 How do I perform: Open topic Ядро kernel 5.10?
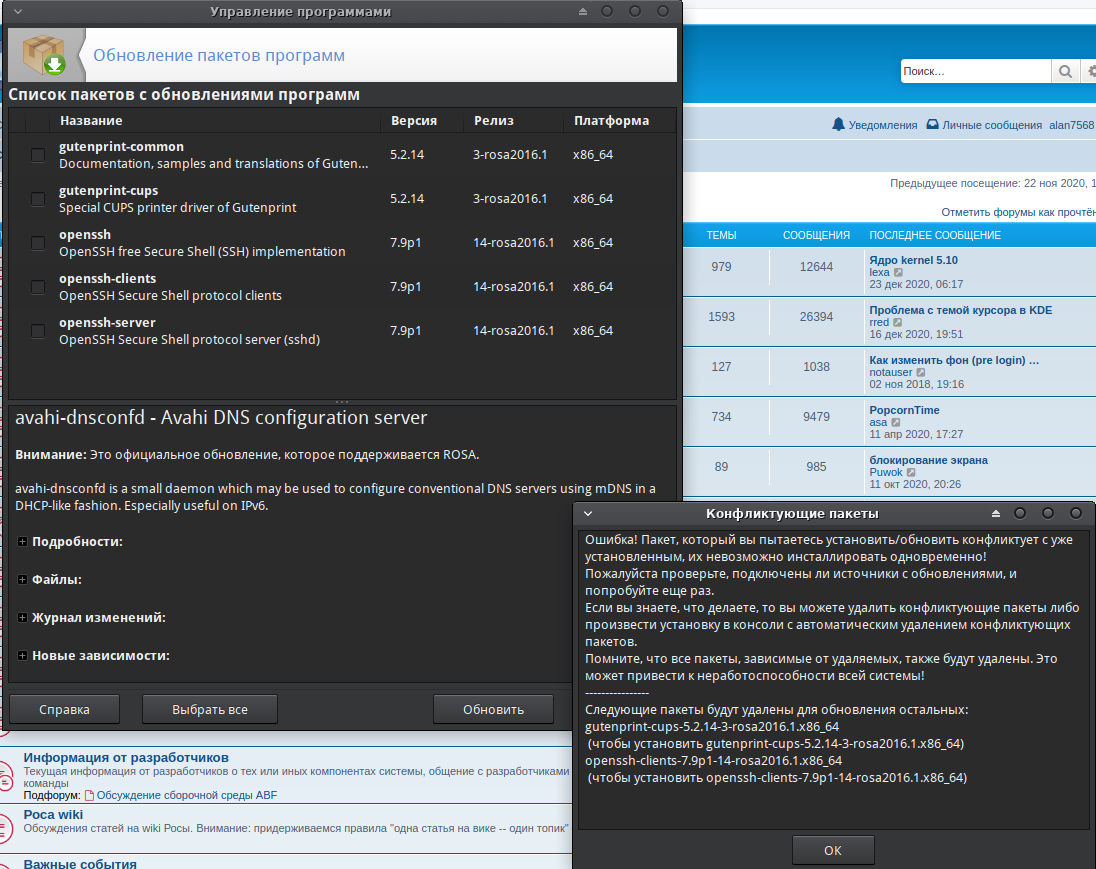[x=914, y=260]
